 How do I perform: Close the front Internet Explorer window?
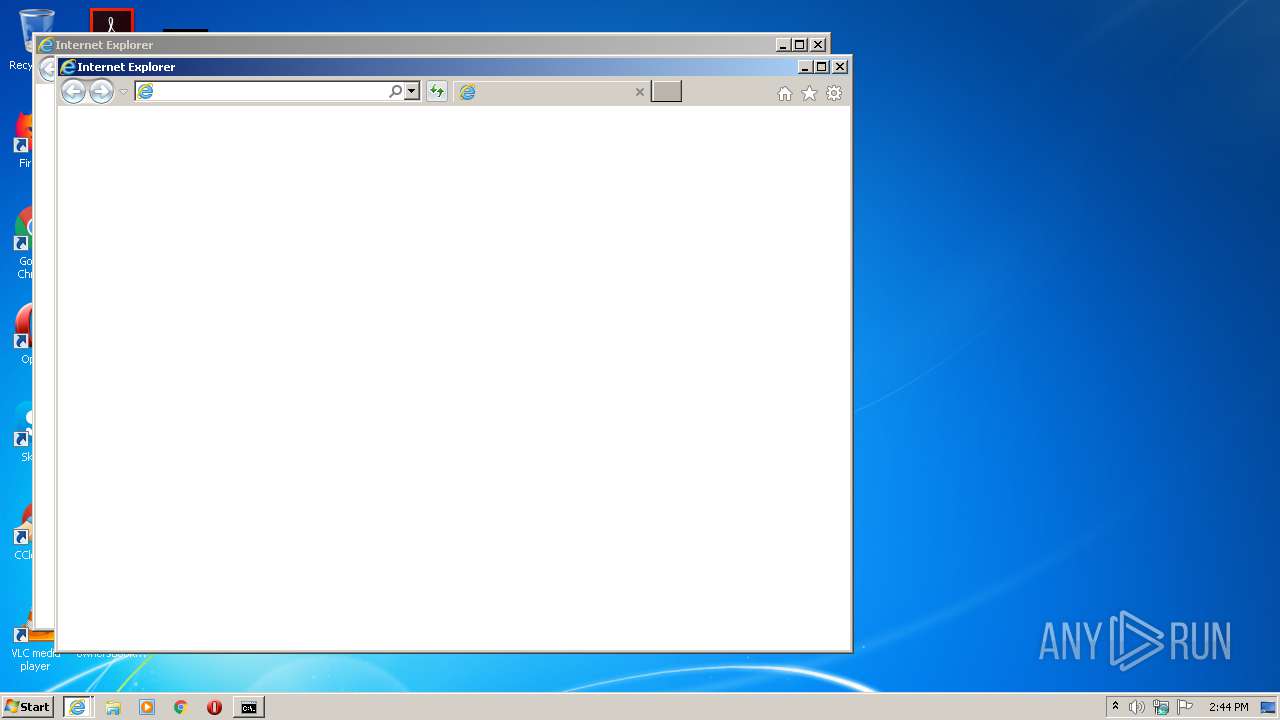840,67
